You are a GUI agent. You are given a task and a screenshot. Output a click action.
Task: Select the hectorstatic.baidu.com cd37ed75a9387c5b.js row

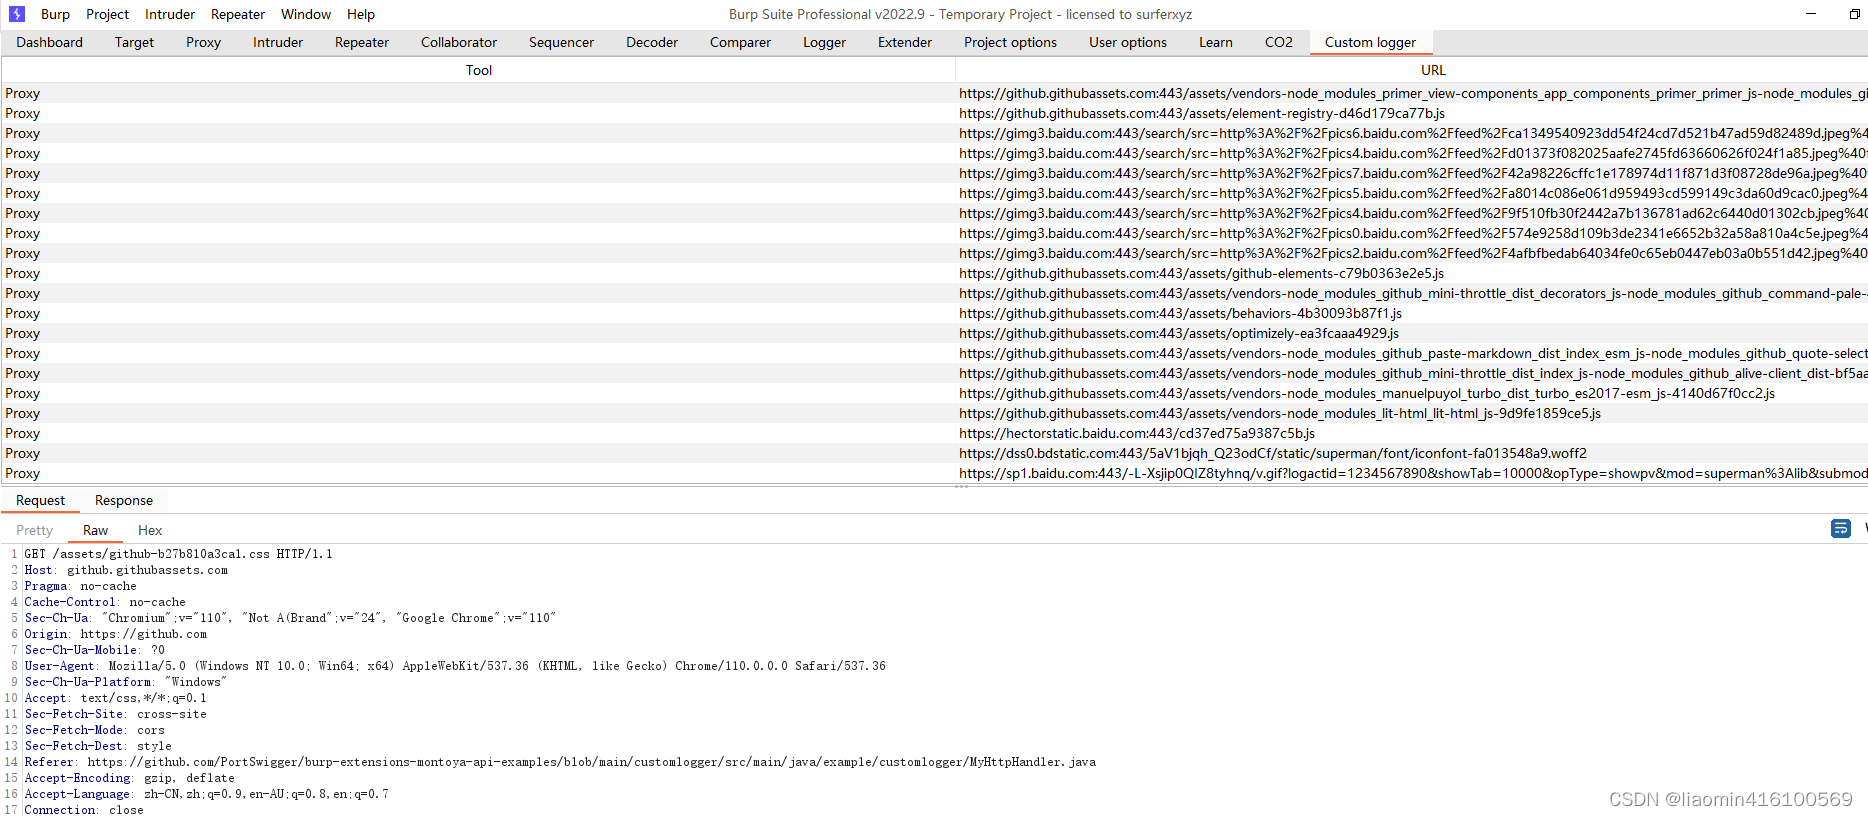pos(934,433)
